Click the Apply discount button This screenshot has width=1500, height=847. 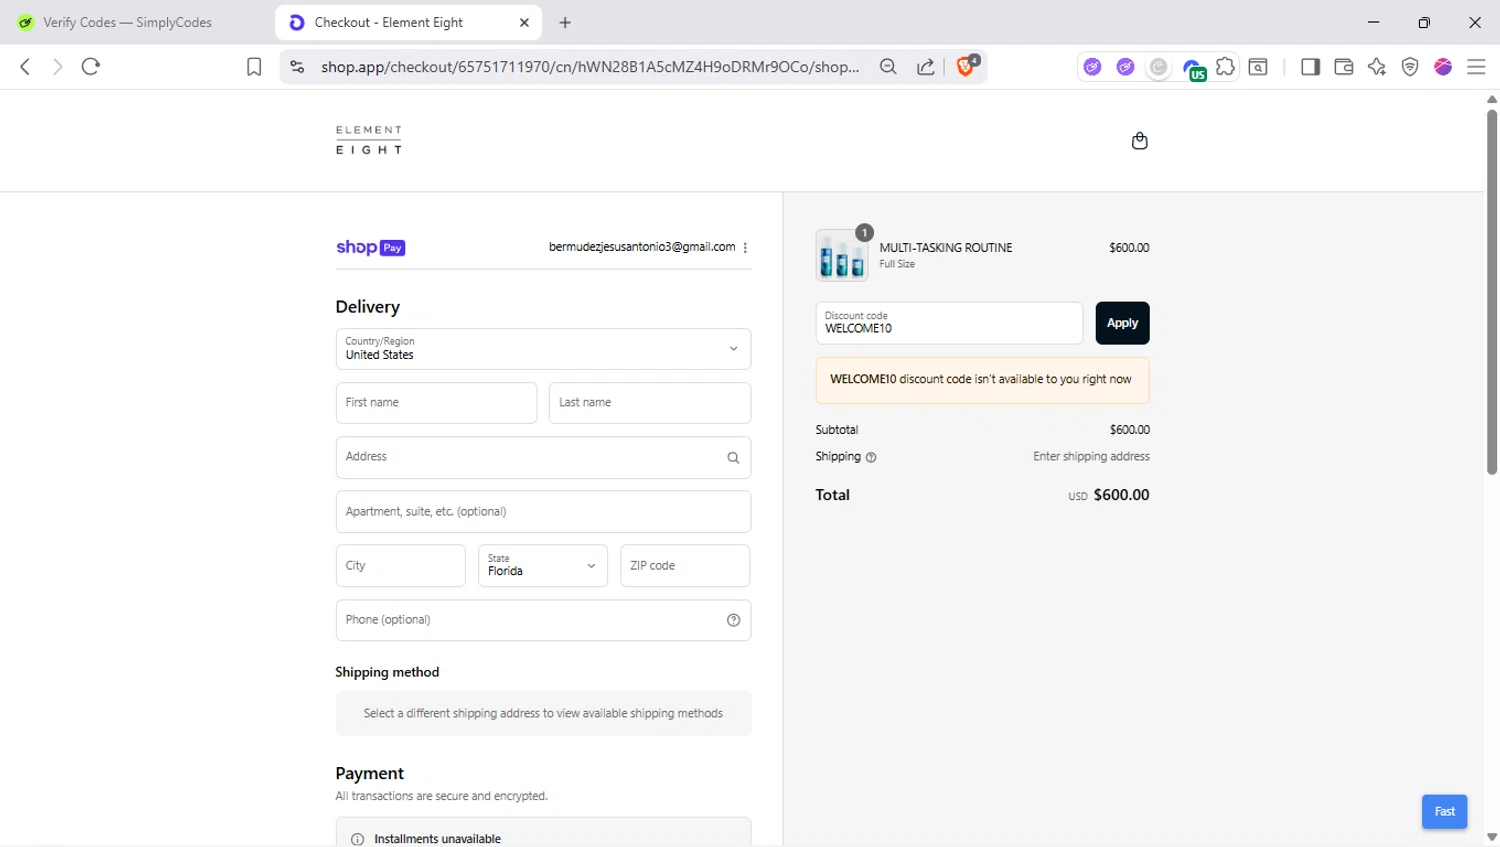pyautogui.click(x=1122, y=323)
